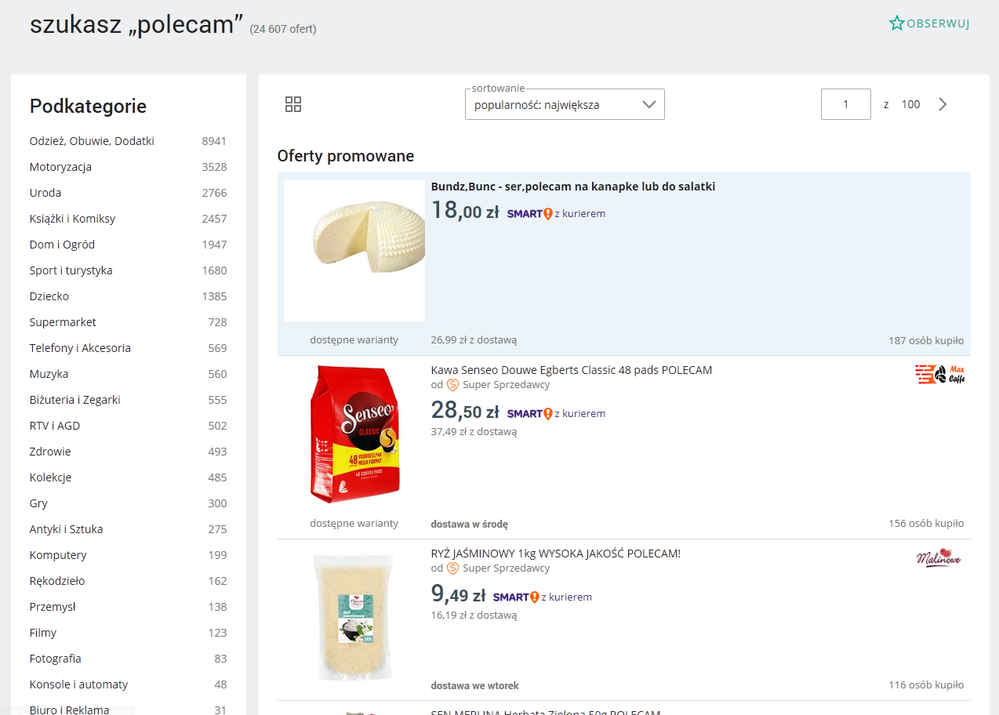The image size is (999, 715).
Task: Open the sortowanie popularność dropdown
Action: tap(564, 104)
